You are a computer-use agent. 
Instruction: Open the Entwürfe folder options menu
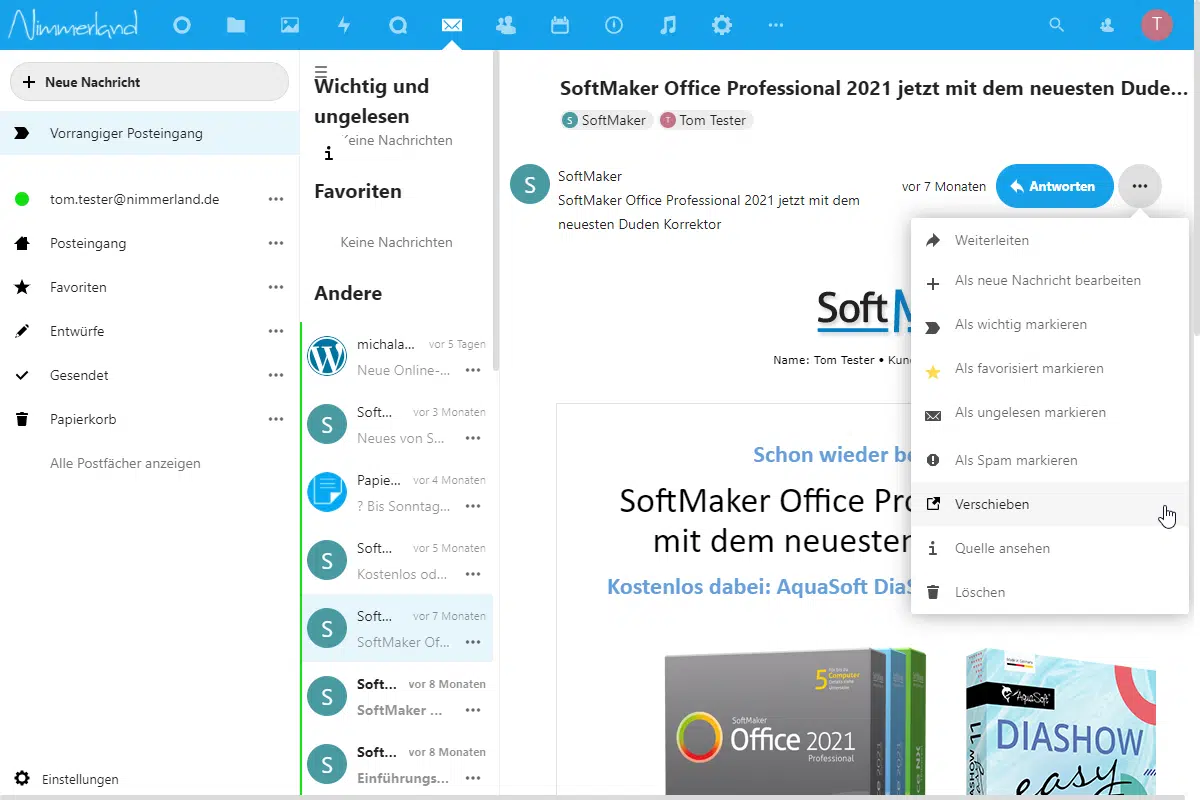[x=276, y=331]
